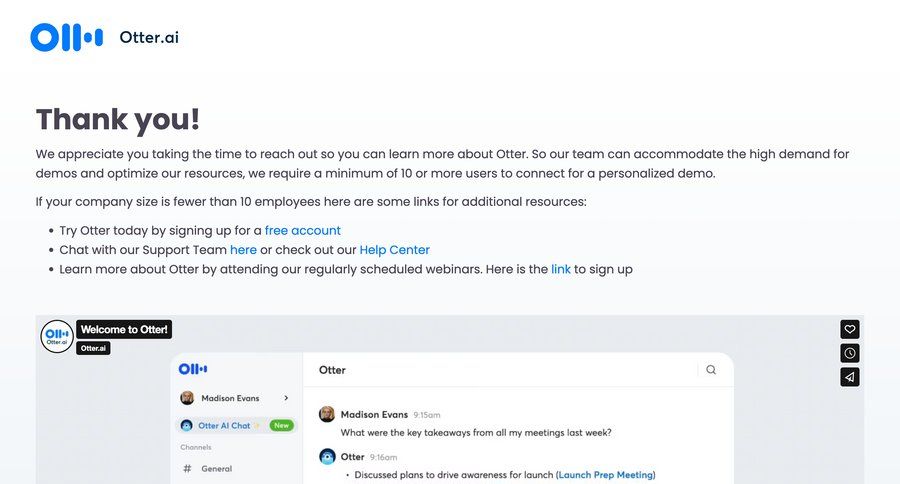
Task: Click the Otter logo in the app sidebar
Action: 193,369
